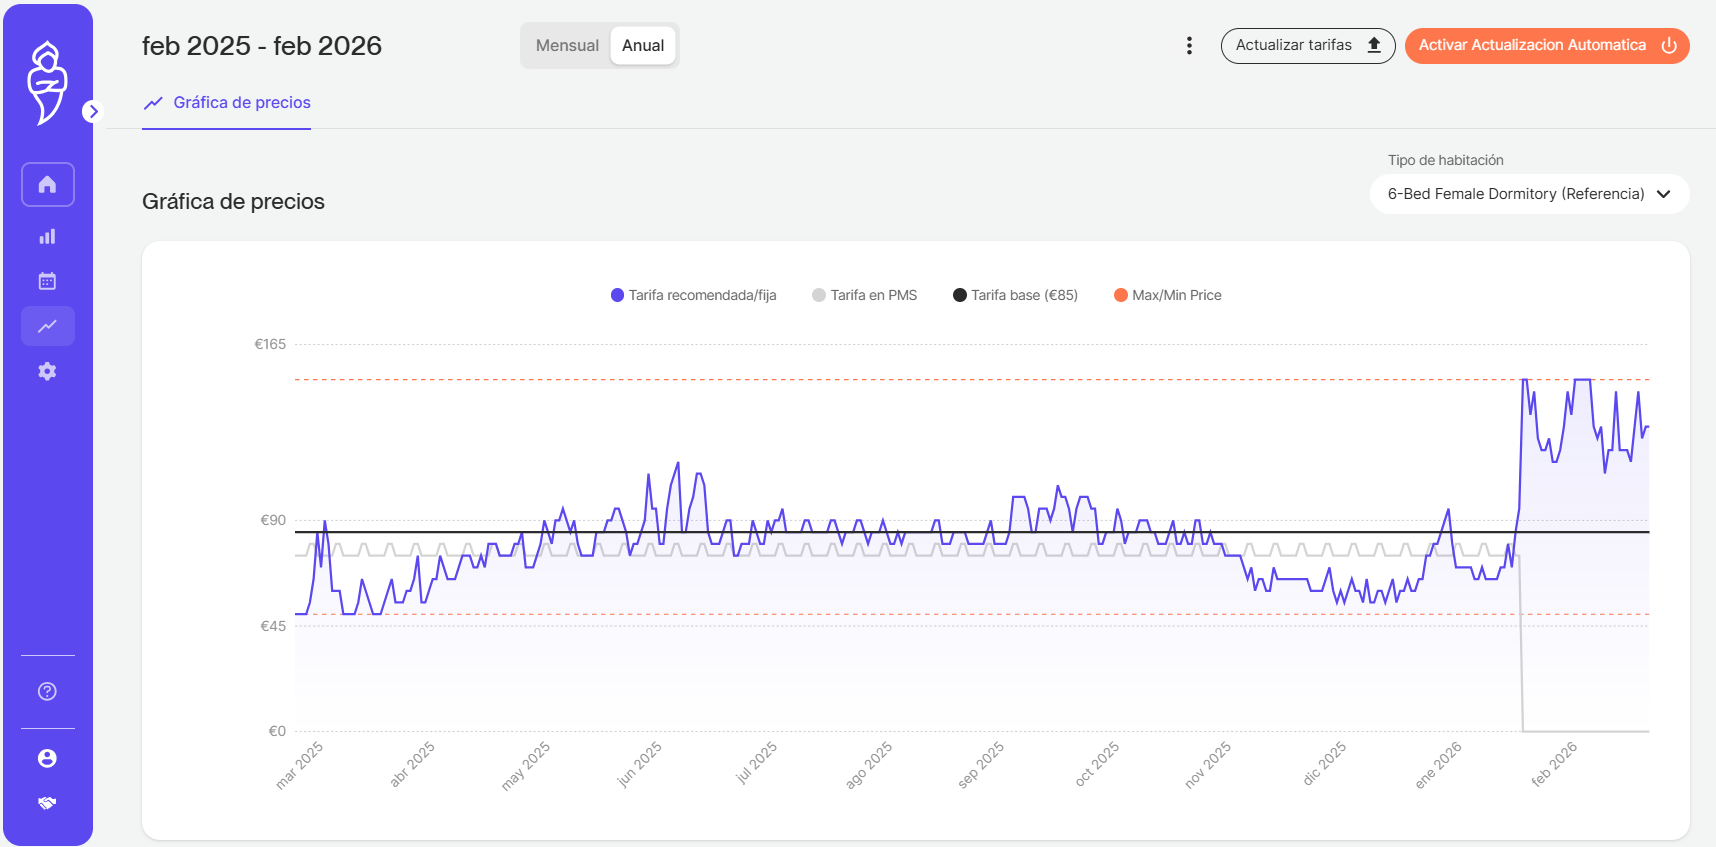The height and width of the screenshot is (847, 1716).
Task: Click Activar Actualizacion Automatica button
Action: click(1546, 46)
